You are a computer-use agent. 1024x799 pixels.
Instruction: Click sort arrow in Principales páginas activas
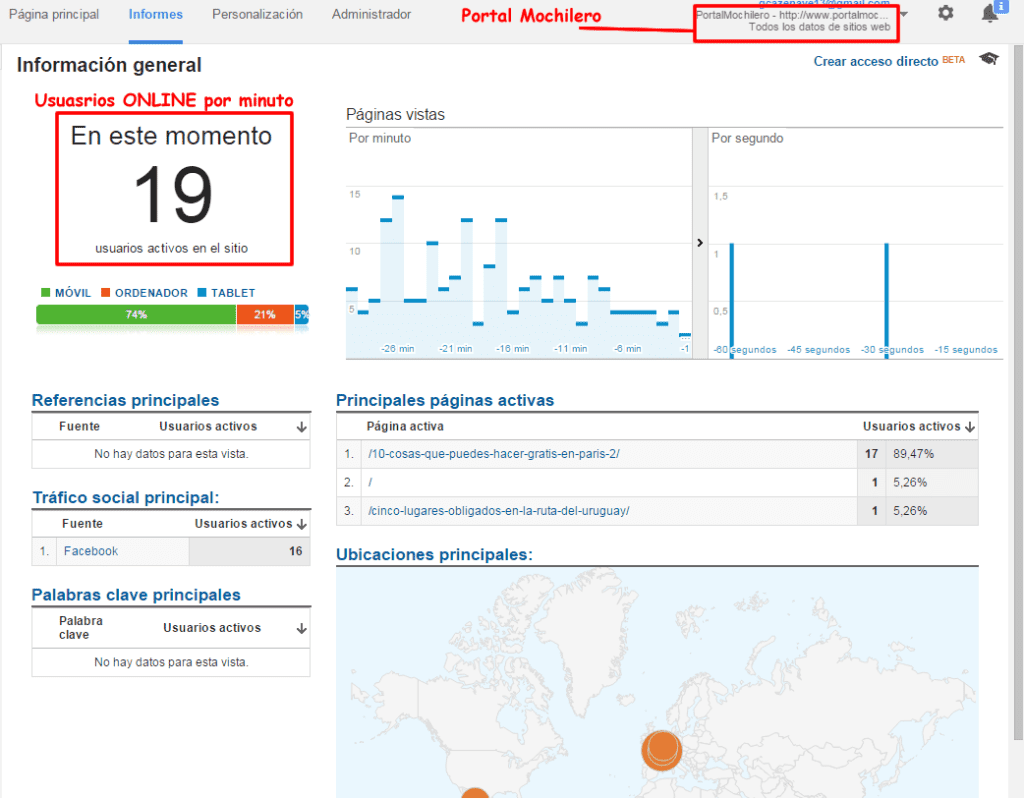969,427
